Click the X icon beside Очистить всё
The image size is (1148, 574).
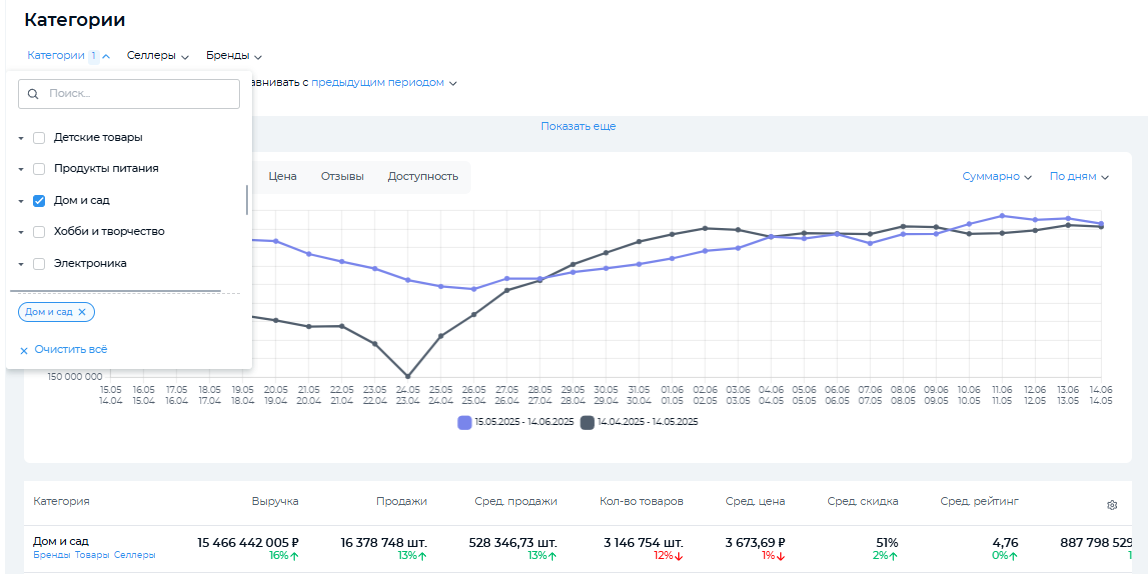[24, 351]
